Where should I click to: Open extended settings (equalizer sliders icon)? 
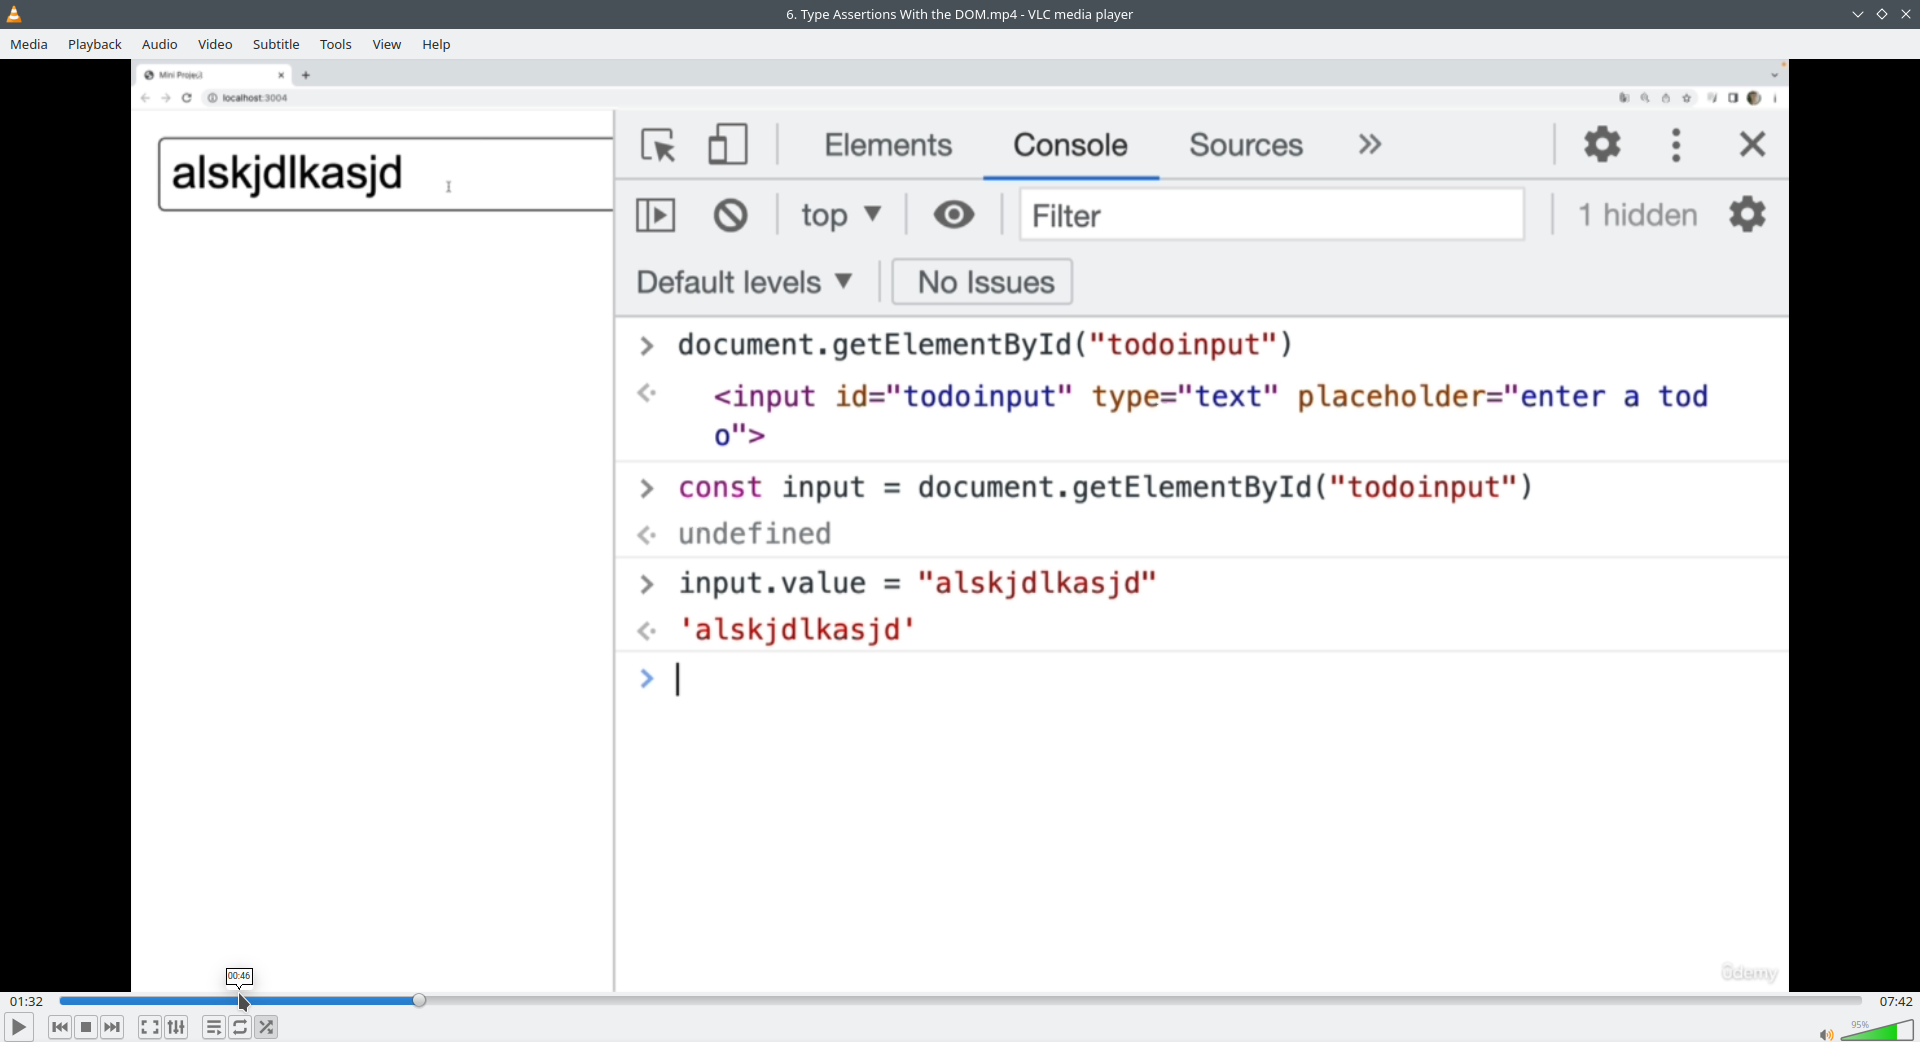tap(176, 1027)
